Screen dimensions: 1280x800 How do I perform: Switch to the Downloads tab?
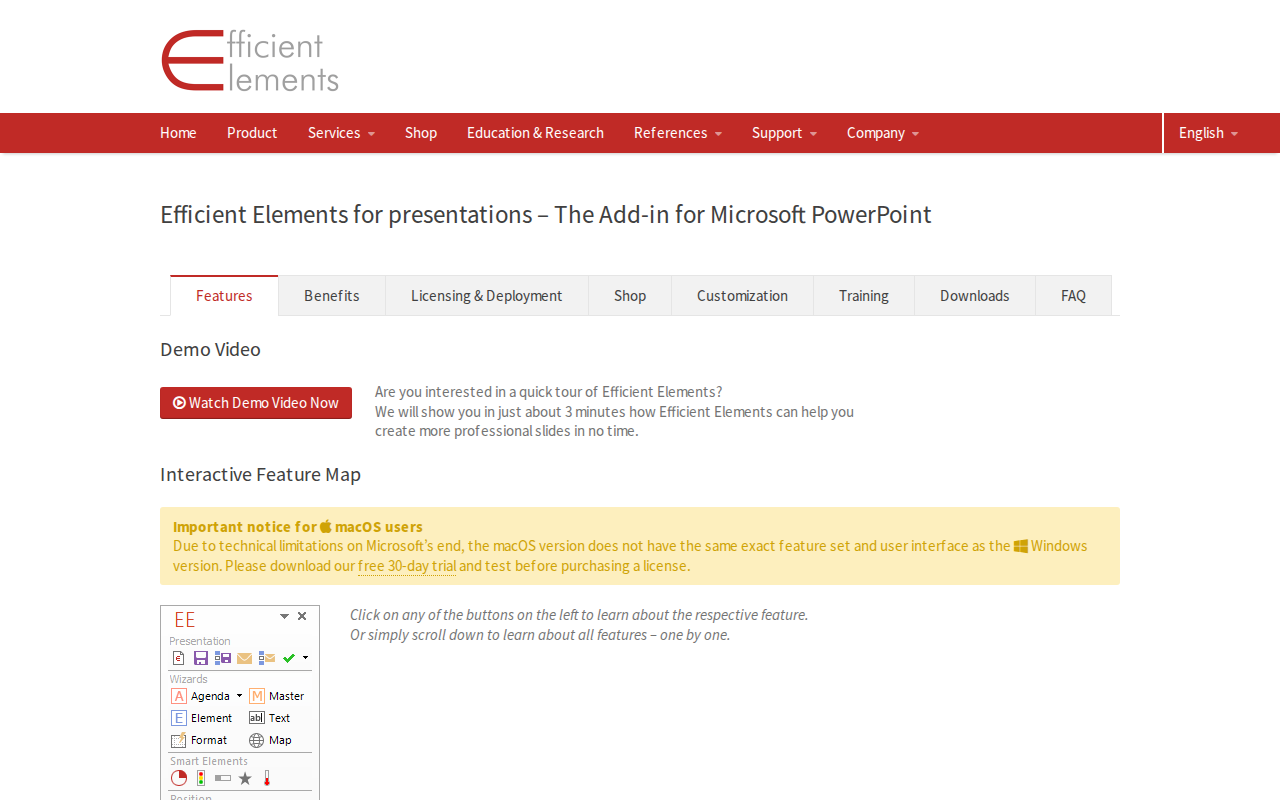975,296
